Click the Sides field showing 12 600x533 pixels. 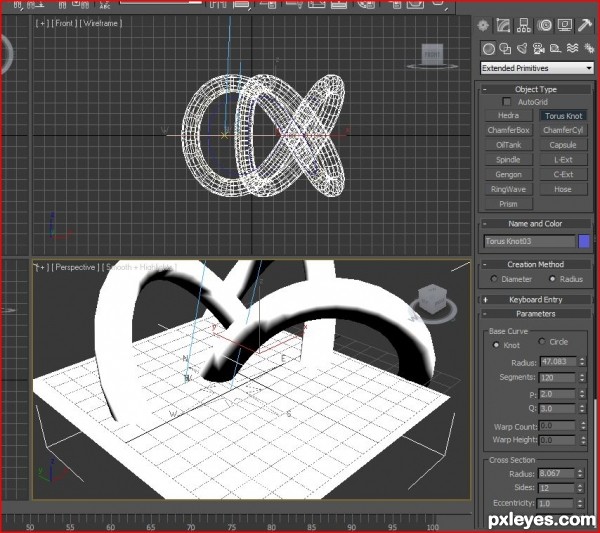coord(556,488)
